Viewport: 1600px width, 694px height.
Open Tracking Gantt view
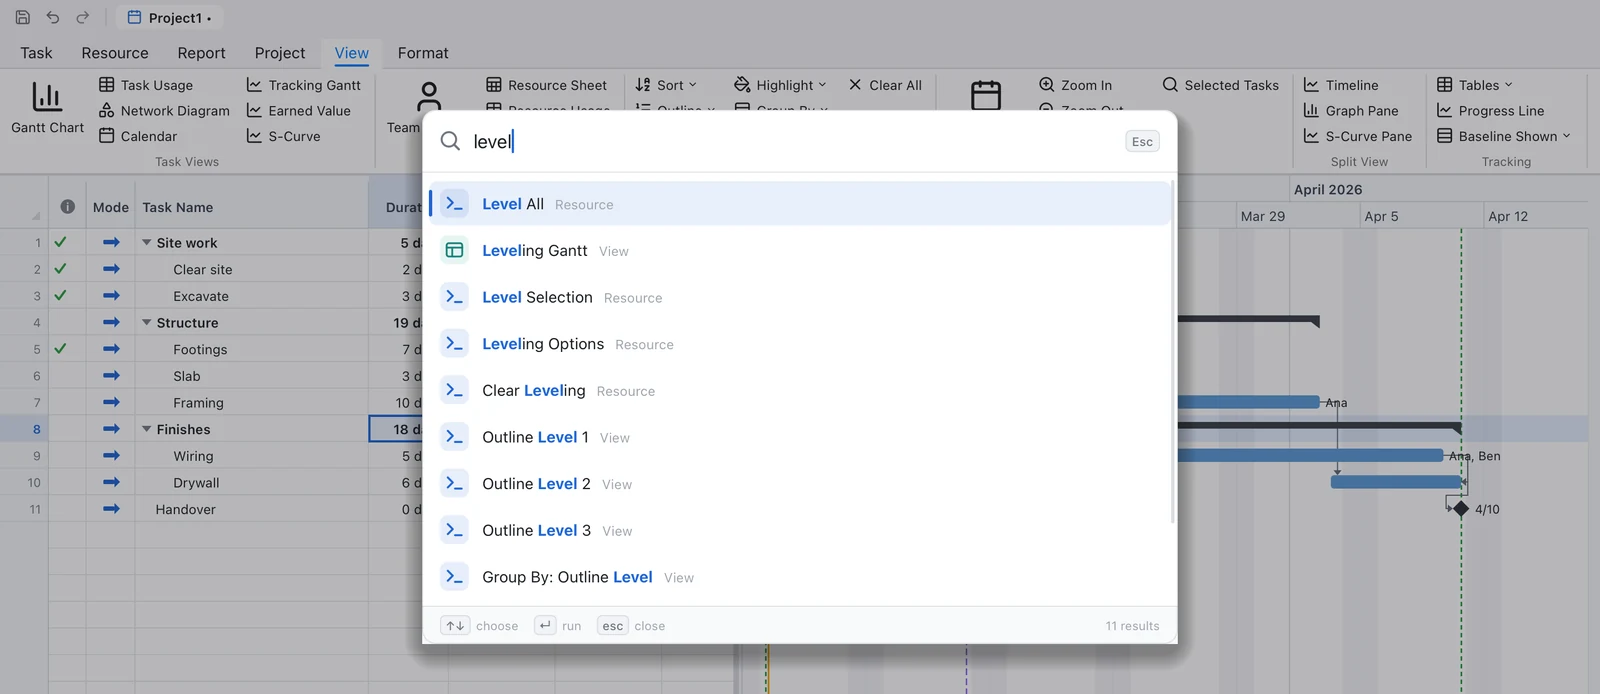coord(304,85)
